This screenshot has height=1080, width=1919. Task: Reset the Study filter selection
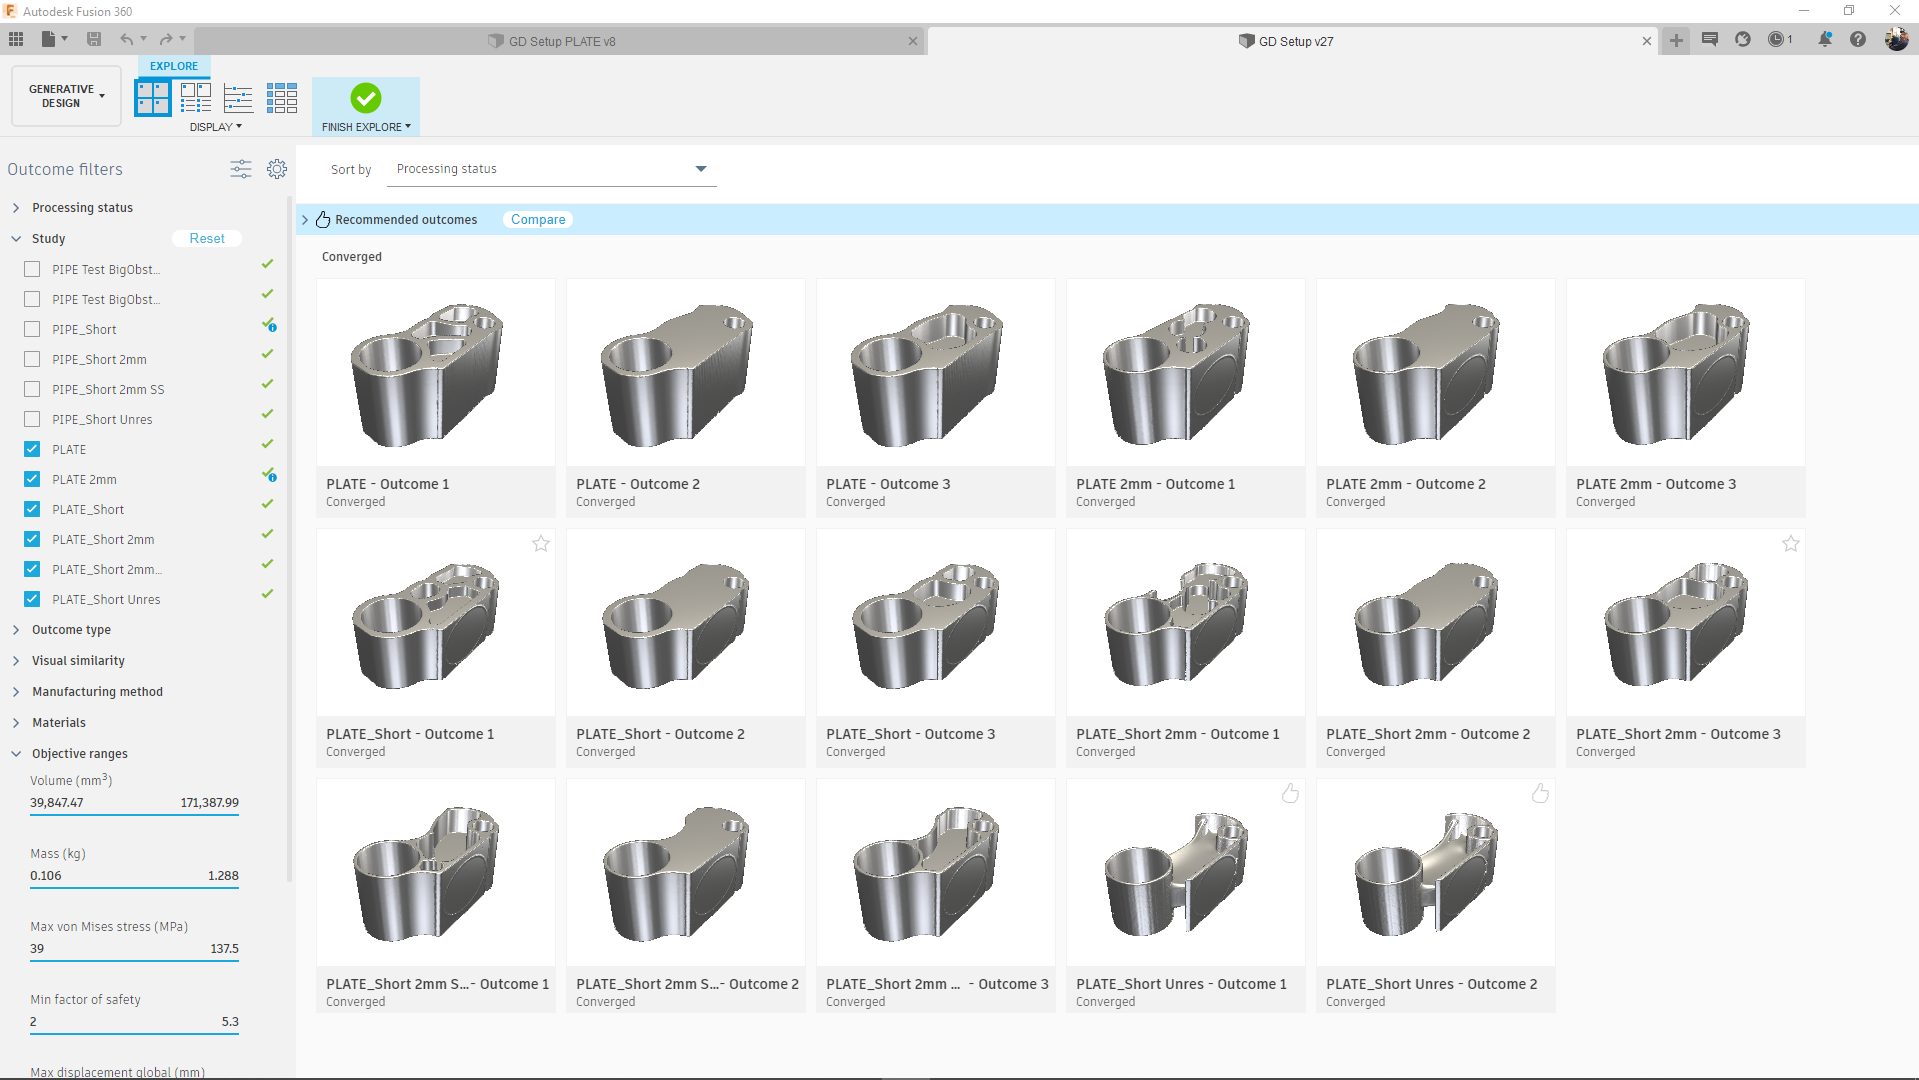click(x=207, y=238)
